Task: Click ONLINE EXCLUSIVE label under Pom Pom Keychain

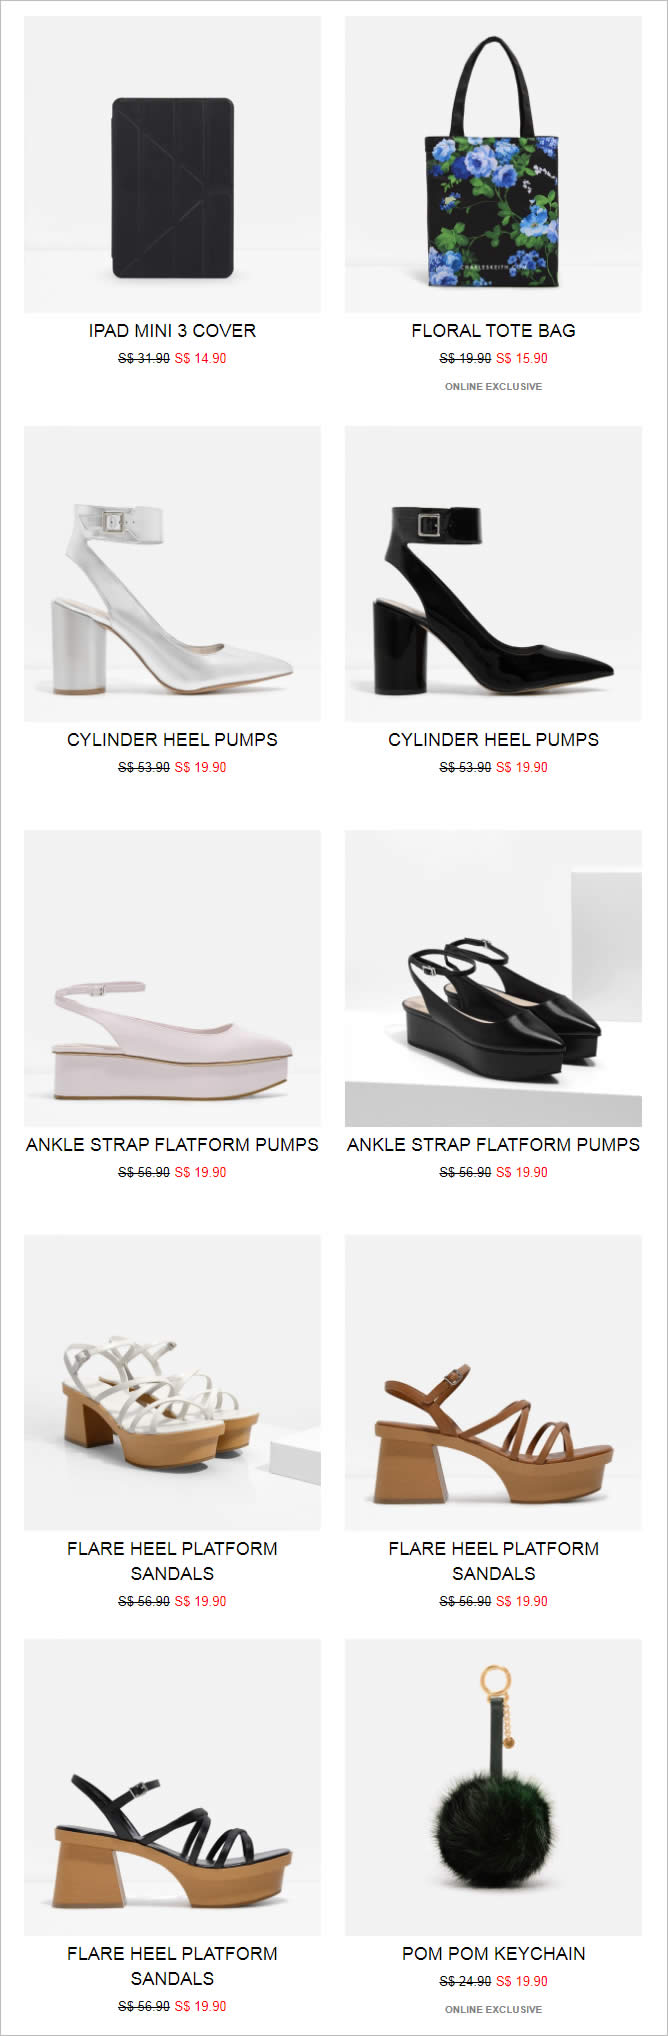Action: pos(493,2009)
